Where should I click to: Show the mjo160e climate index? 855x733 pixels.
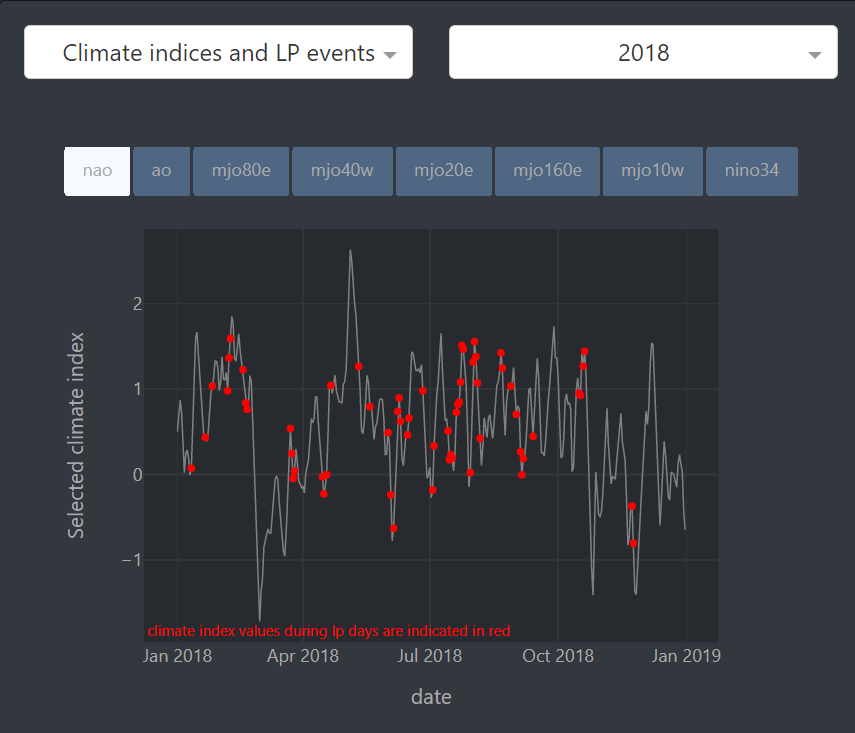547,171
